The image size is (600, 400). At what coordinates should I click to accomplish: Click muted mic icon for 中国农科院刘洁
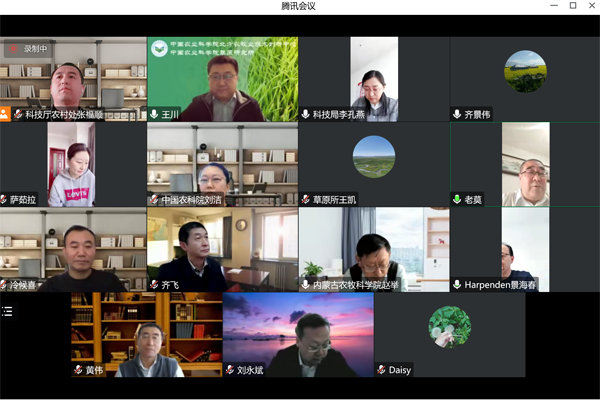point(154,199)
